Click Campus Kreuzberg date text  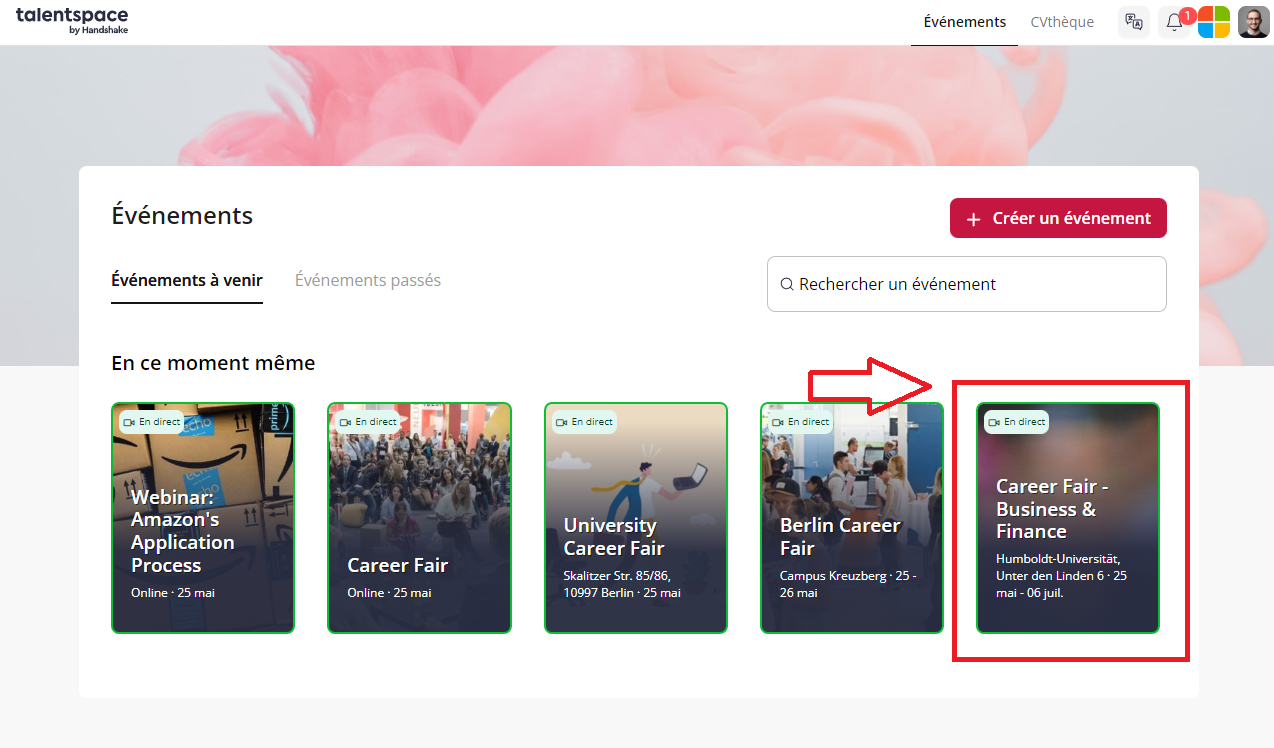(848, 585)
